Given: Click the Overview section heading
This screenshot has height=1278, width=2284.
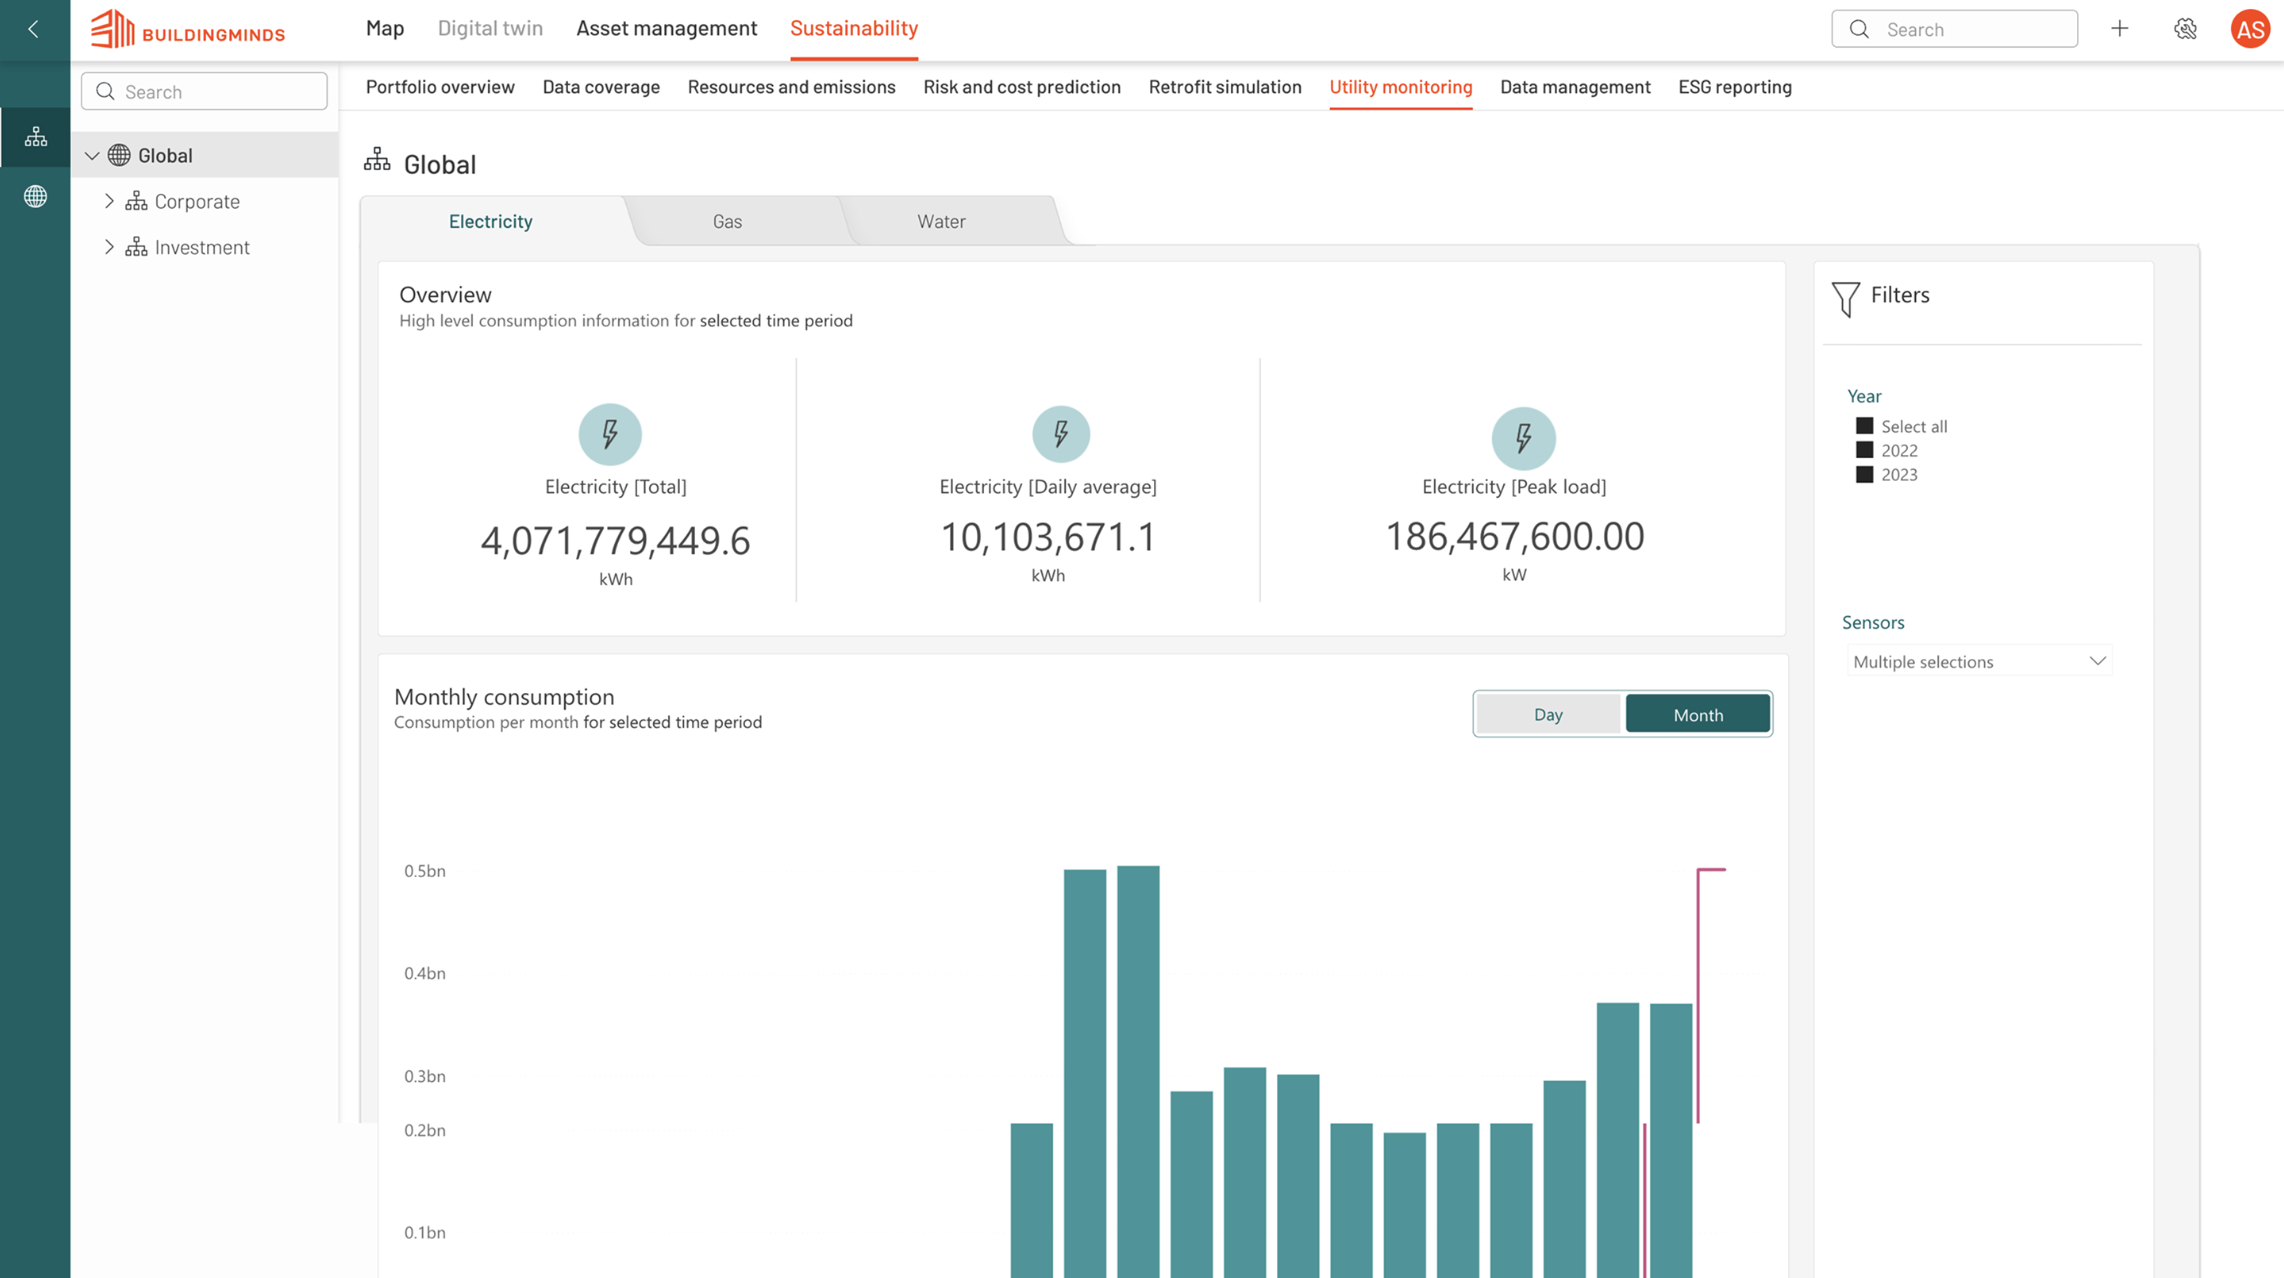Looking at the screenshot, I should (445, 294).
